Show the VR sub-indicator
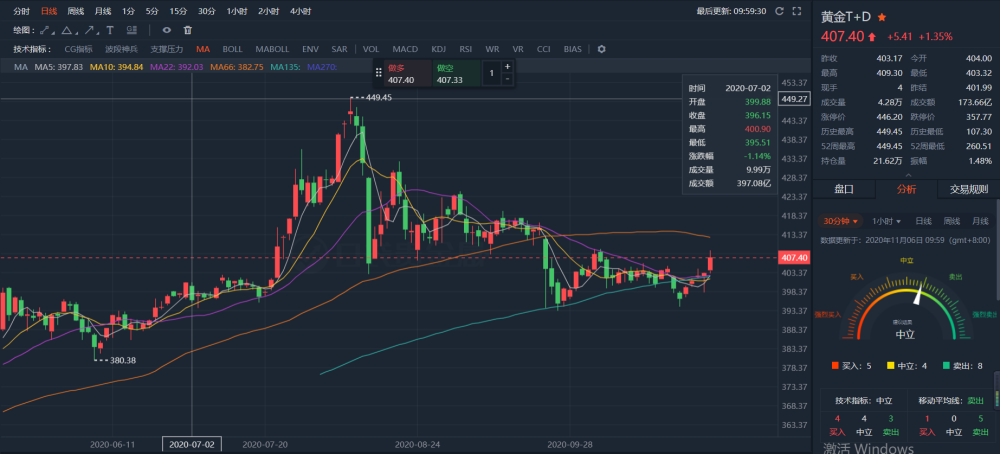 [518, 49]
